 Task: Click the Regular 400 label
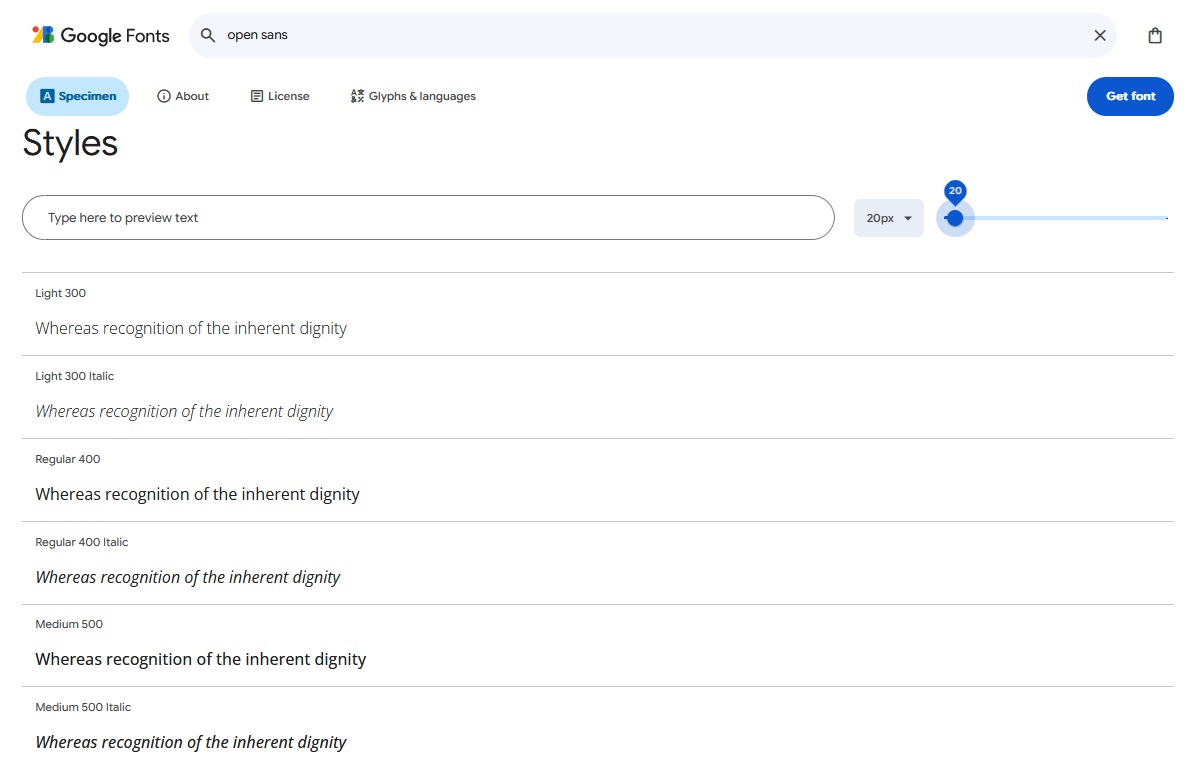point(68,460)
